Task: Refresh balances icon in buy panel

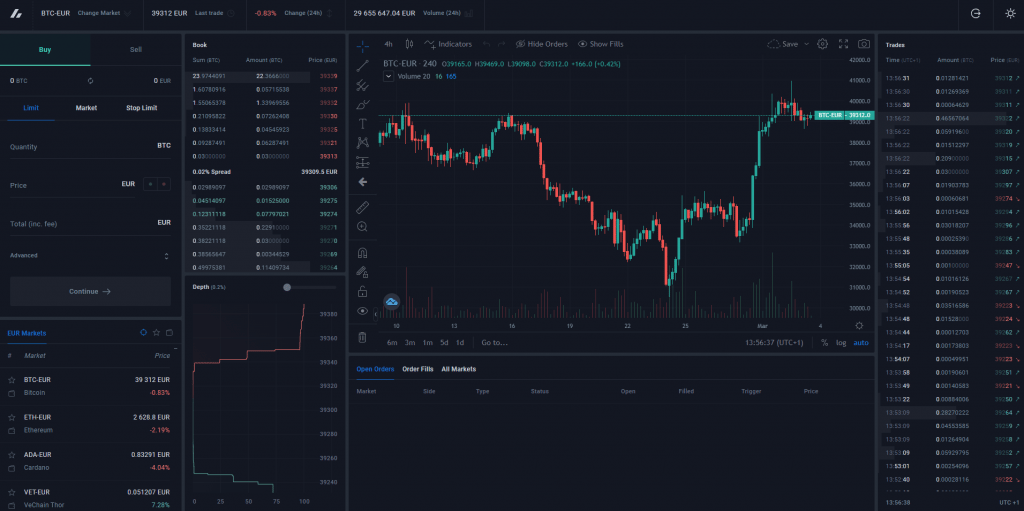Action: coord(90,80)
